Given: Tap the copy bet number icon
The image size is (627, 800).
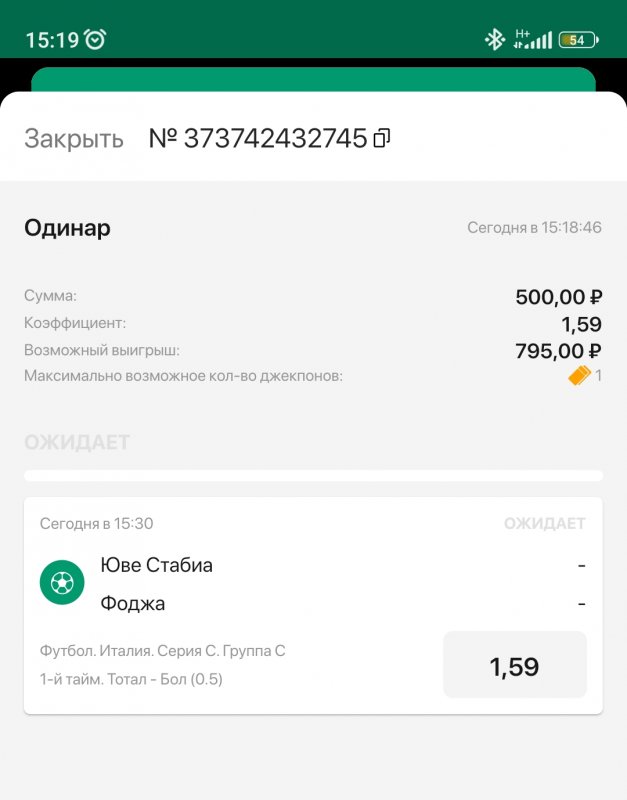Looking at the screenshot, I should (x=381, y=139).
